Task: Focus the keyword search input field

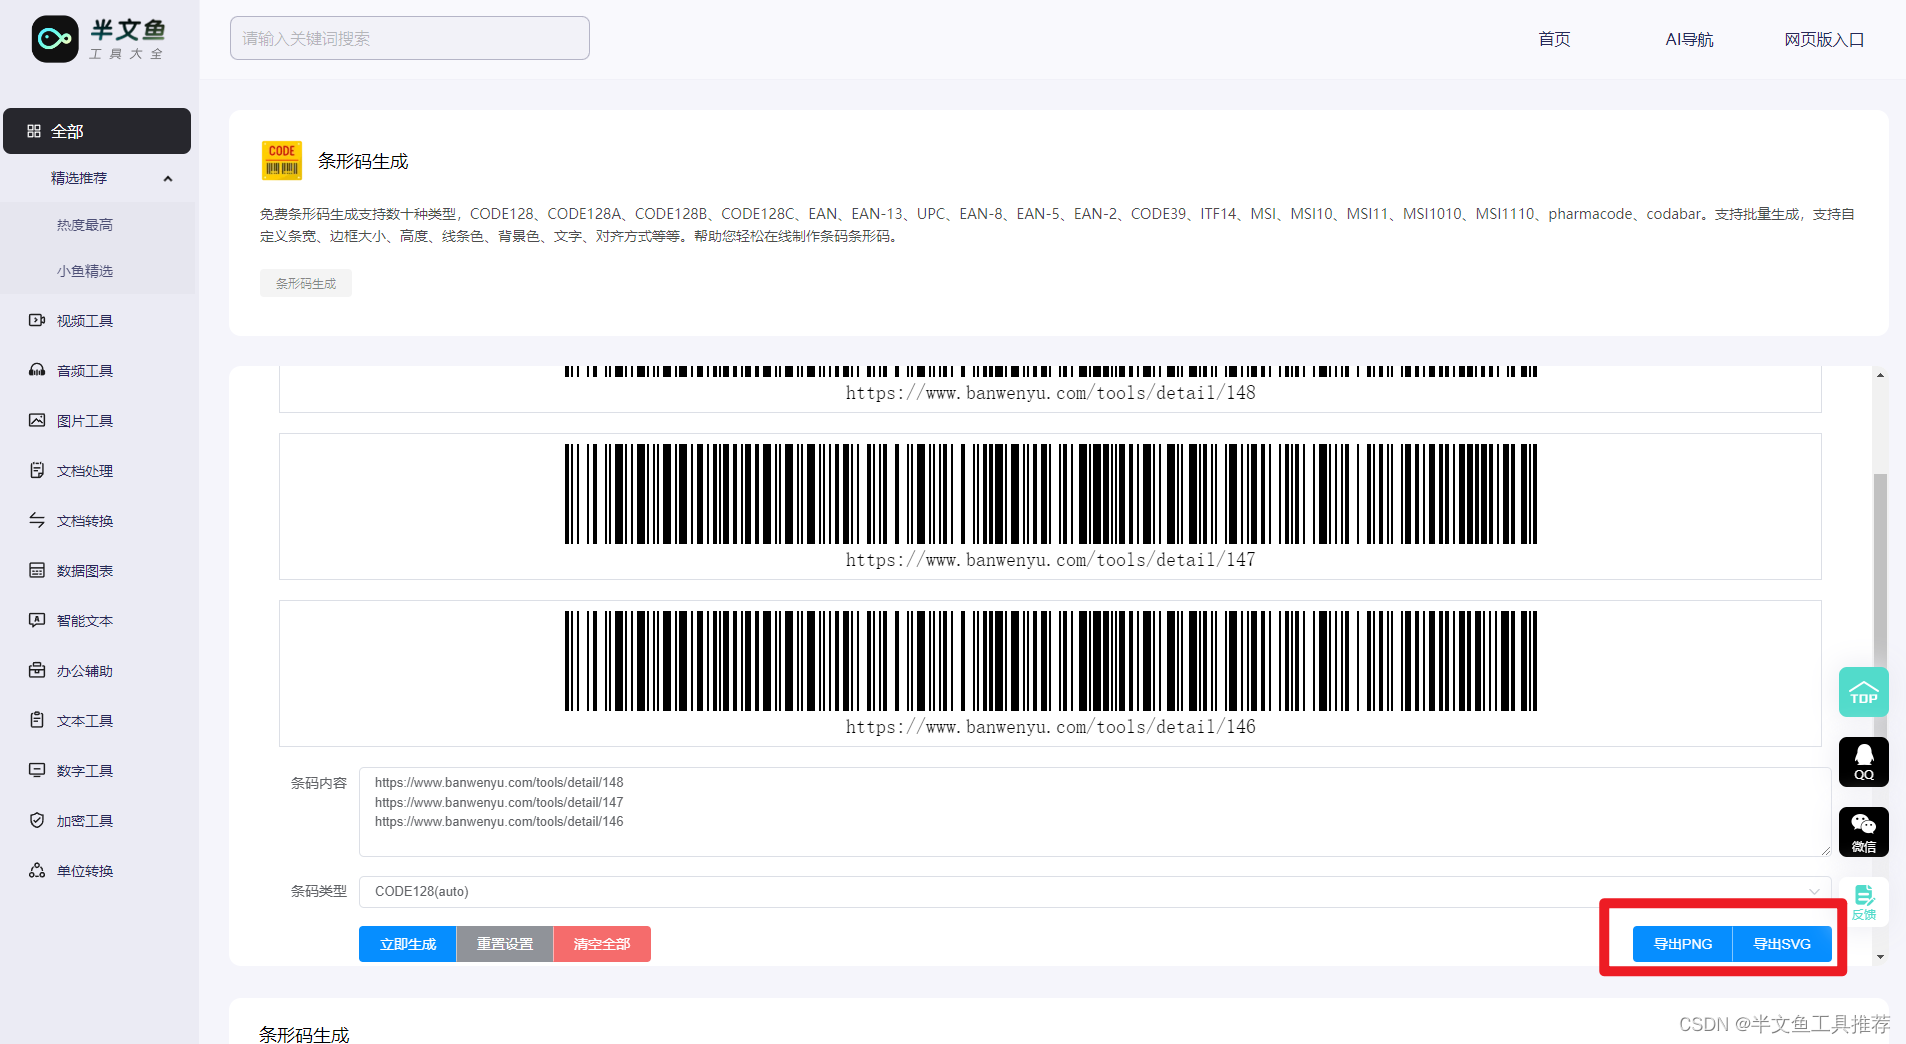Action: [410, 38]
